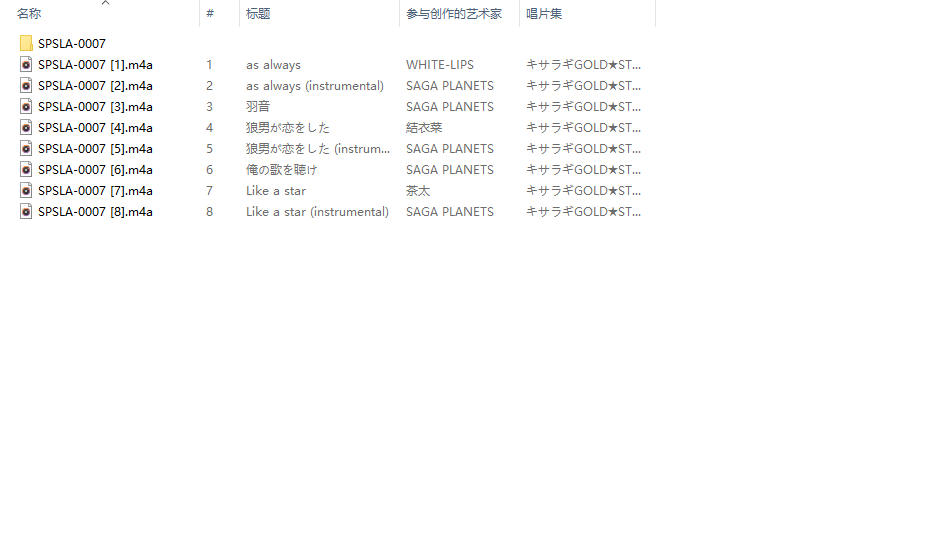The width and height of the screenshot is (936, 535).
Task: Select file name SPSLA-0007 [6].m4a
Action: pos(95,170)
